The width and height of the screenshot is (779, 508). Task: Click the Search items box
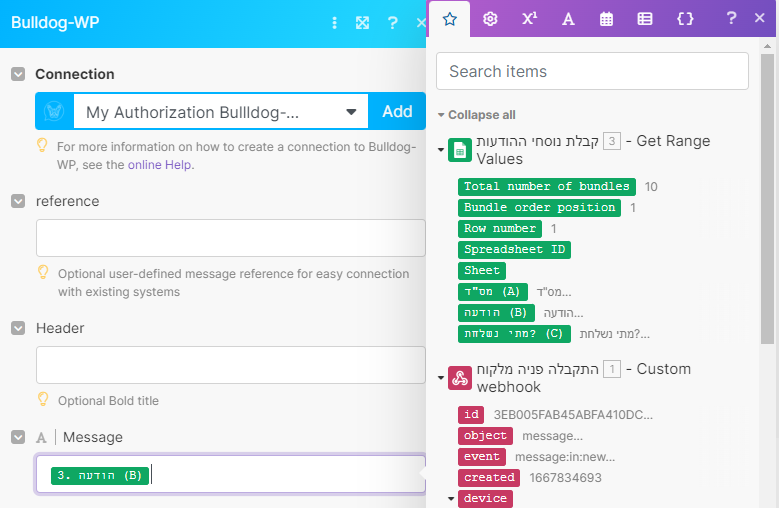click(x=592, y=72)
